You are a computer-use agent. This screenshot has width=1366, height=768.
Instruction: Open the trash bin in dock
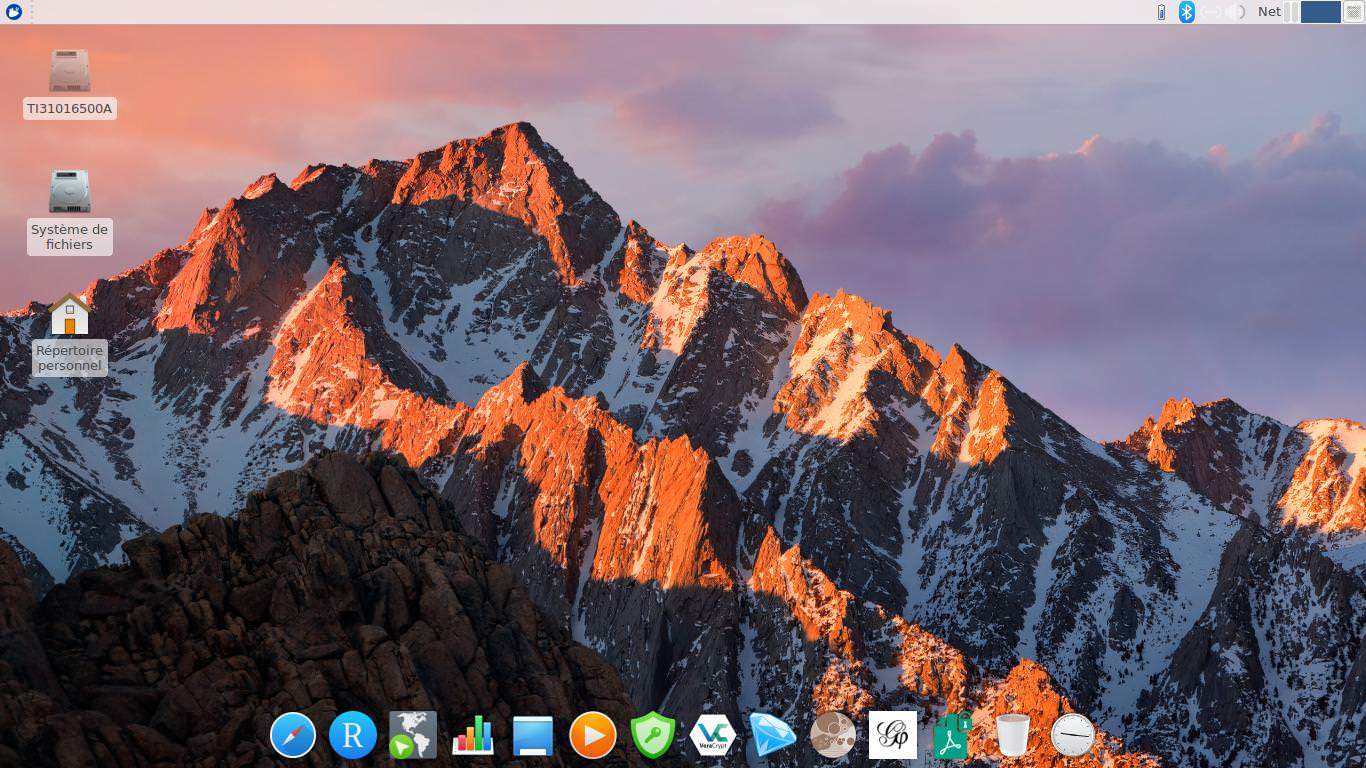click(1013, 736)
